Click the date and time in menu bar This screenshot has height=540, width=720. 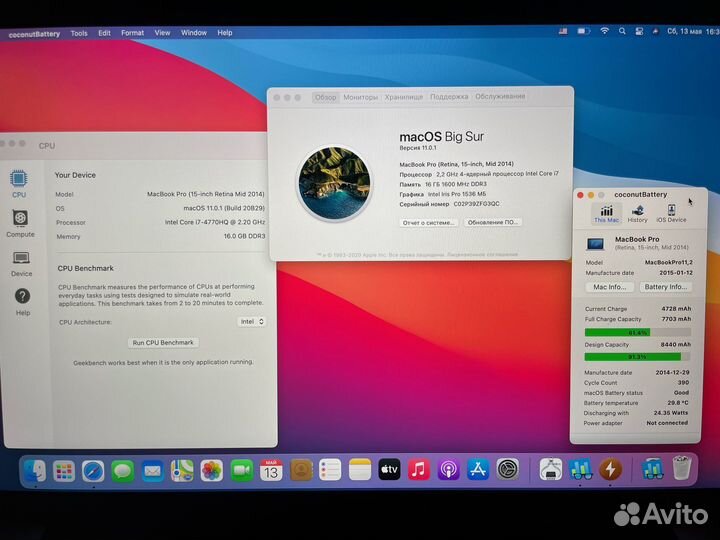(x=693, y=31)
